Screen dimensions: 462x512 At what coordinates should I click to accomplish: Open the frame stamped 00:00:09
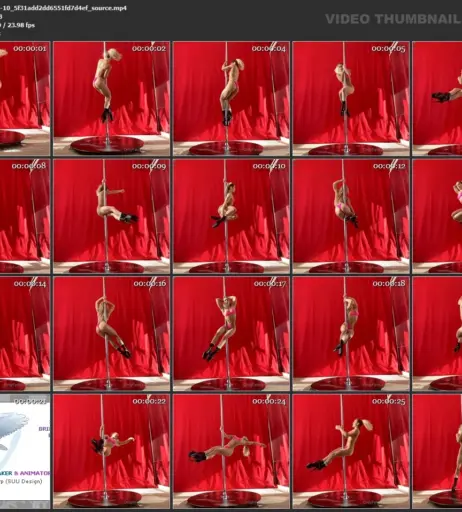tap(111, 216)
